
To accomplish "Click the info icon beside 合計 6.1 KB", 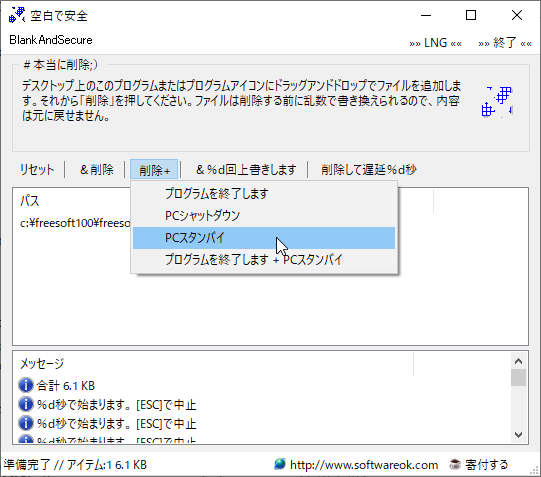I will (x=26, y=385).
